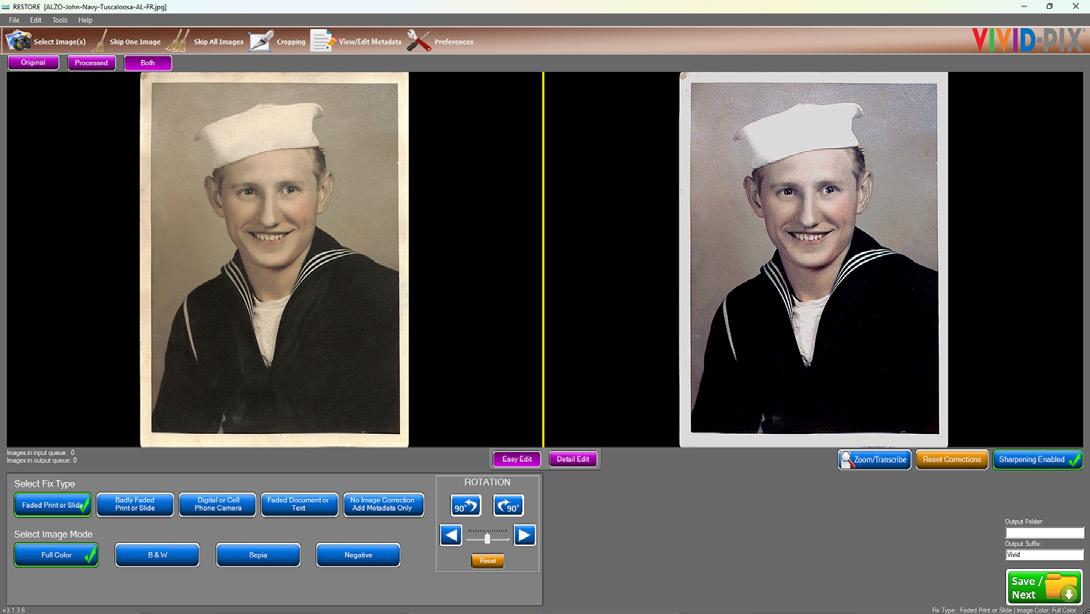1090x614 pixels.
Task: Click Reset Corrections button
Action: [x=952, y=460]
